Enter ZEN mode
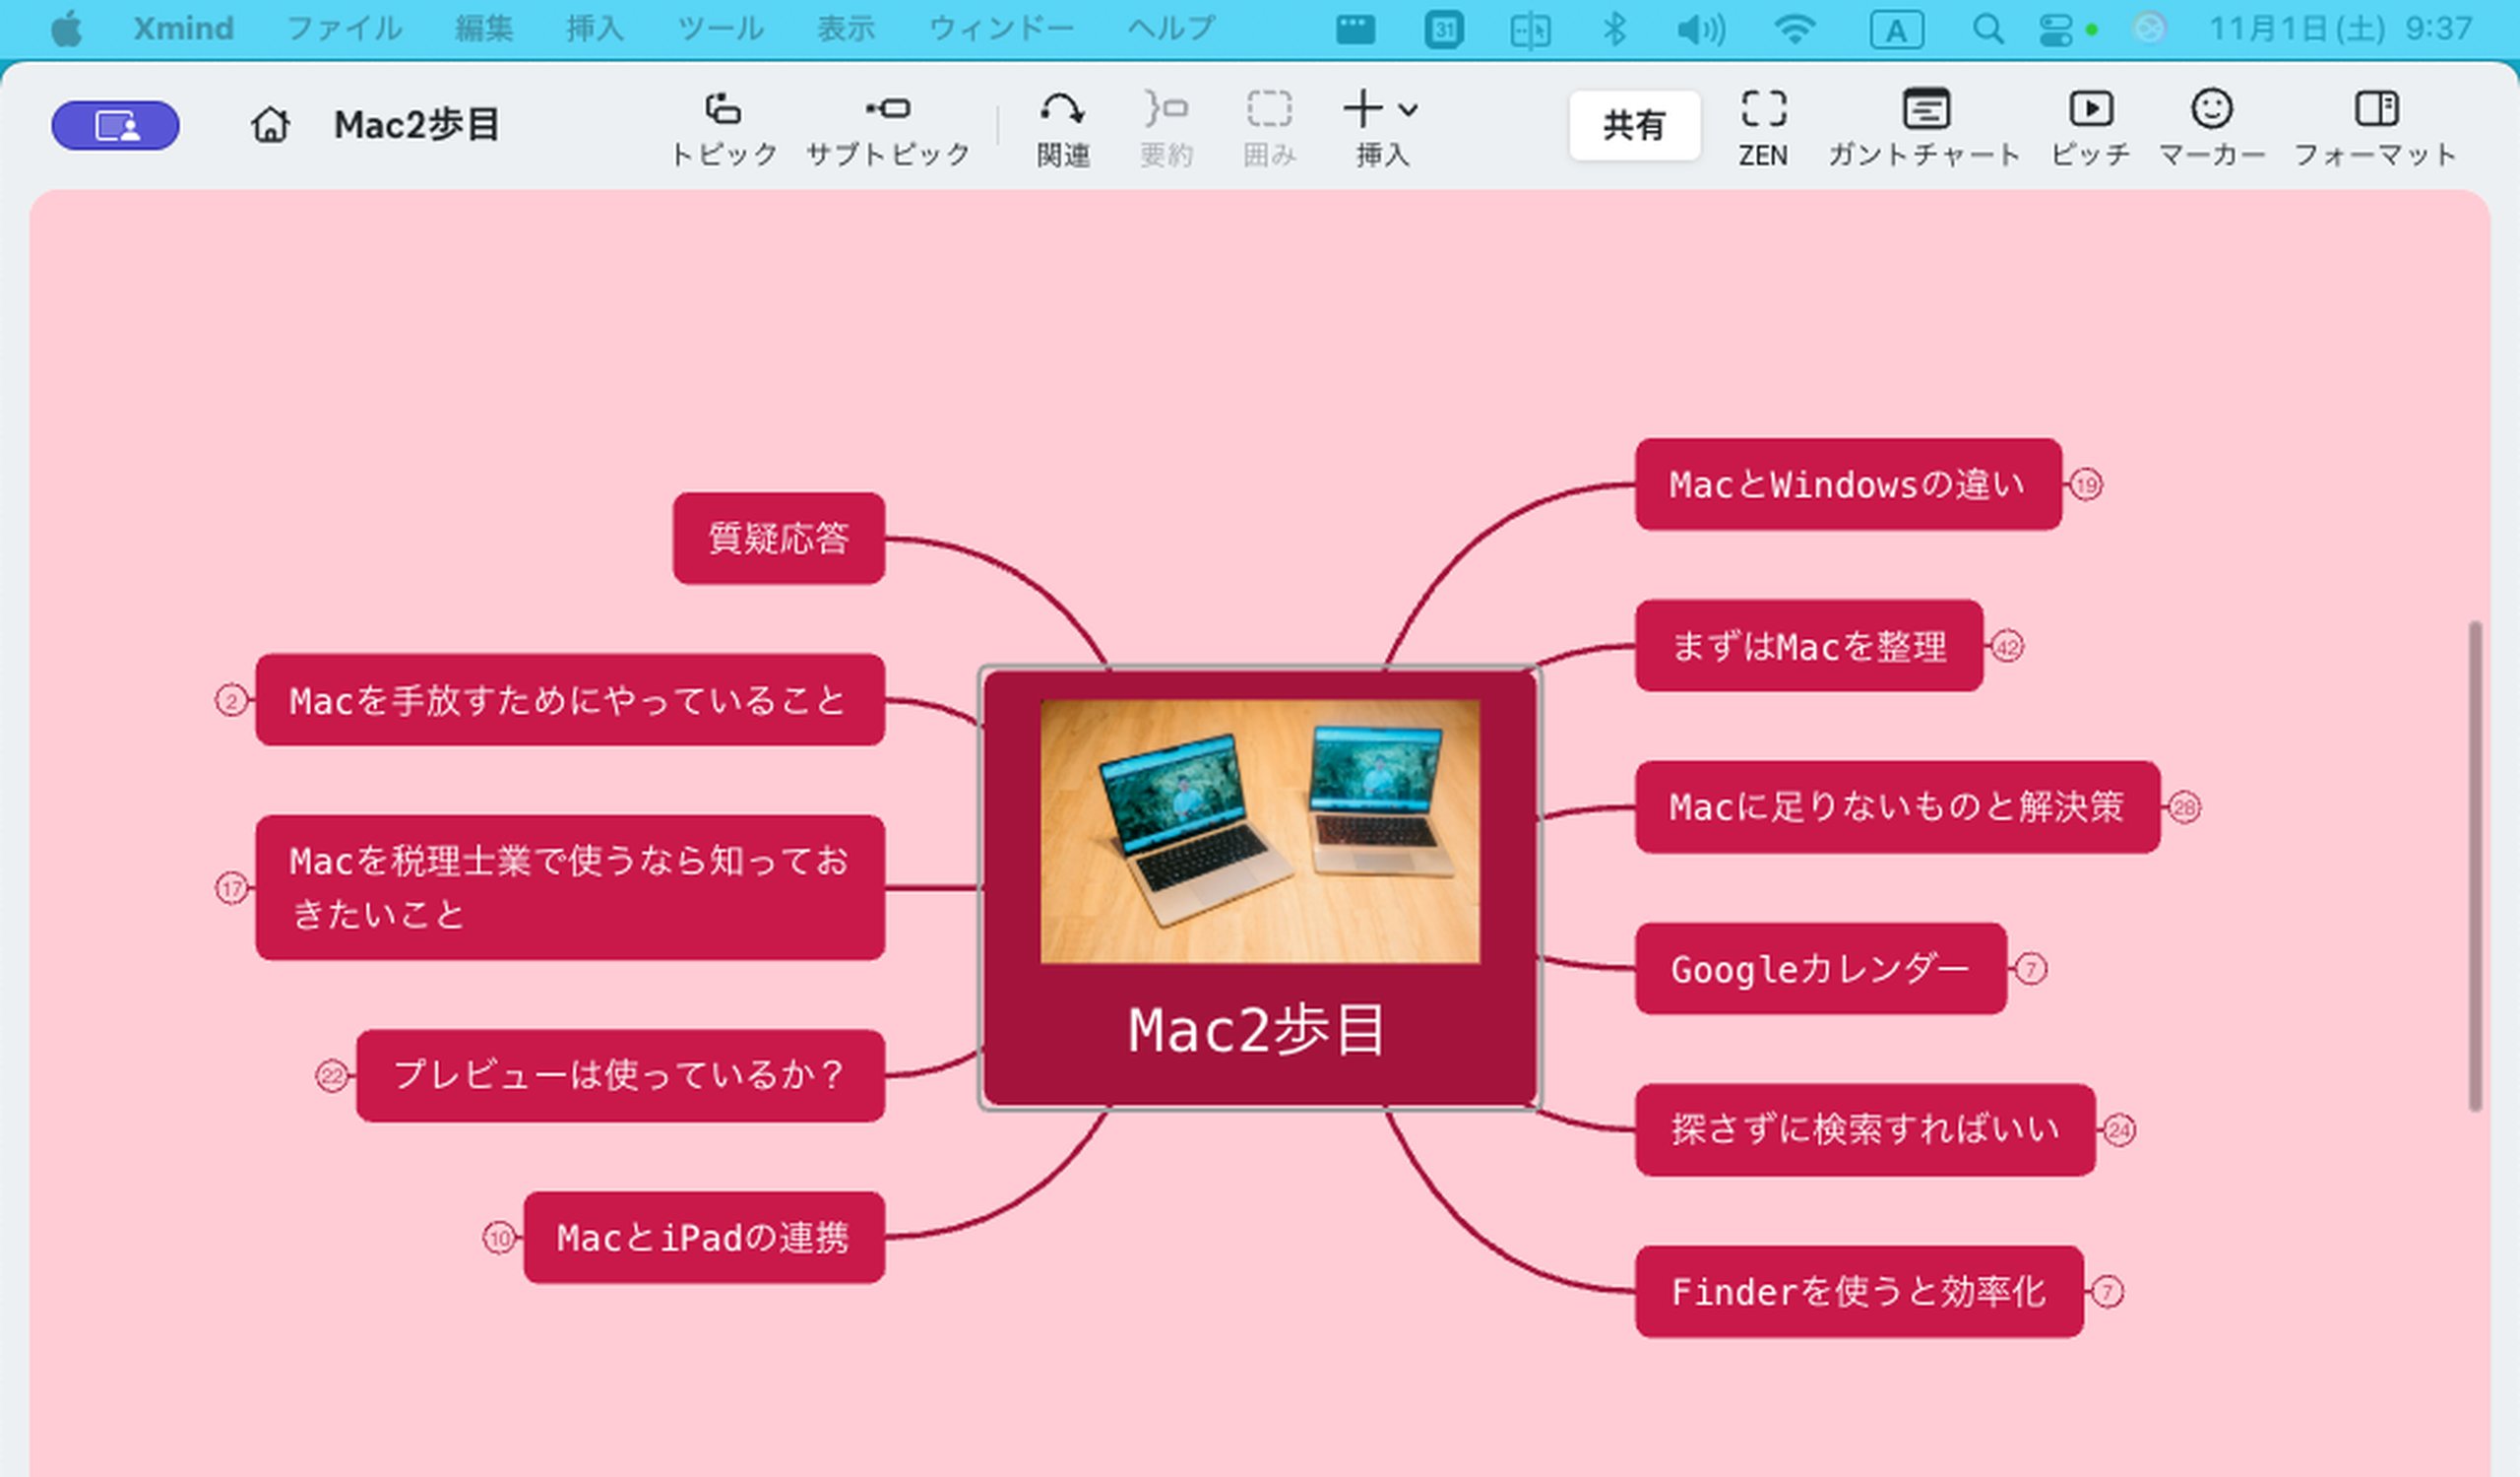This screenshot has height=1477, width=2520. pos(1762,110)
